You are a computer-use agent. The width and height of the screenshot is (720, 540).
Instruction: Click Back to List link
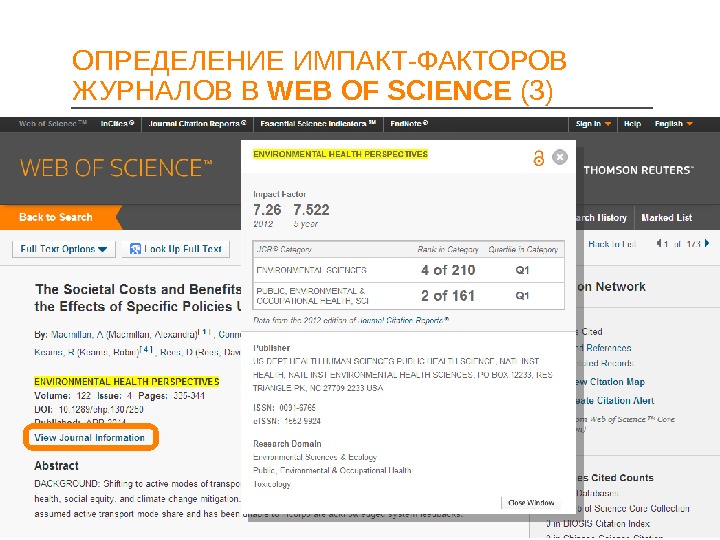(612, 244)
